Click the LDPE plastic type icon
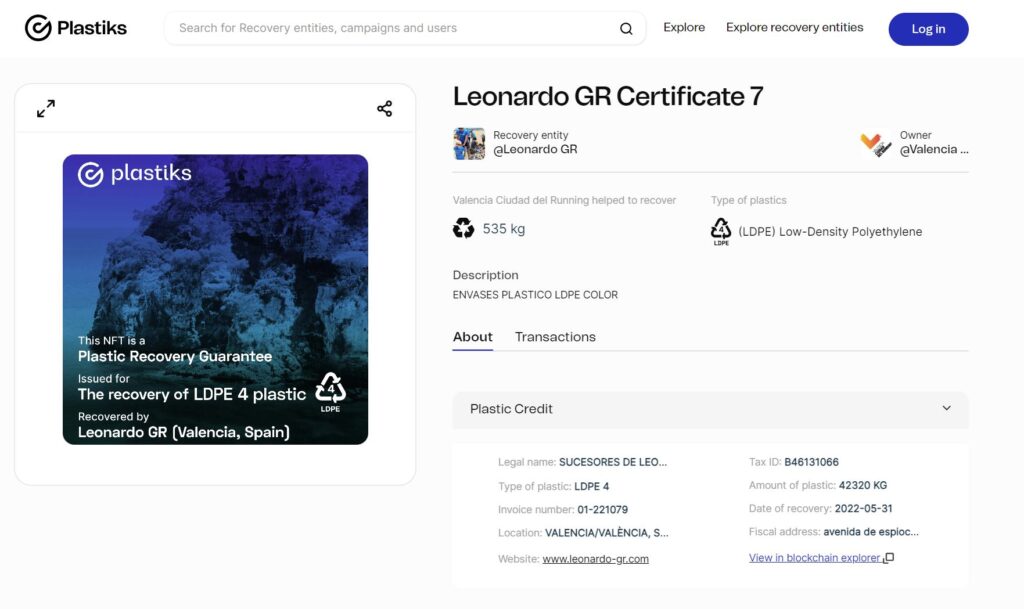The width and height of the screenshot is (1024, 609). tap(720, 232)
